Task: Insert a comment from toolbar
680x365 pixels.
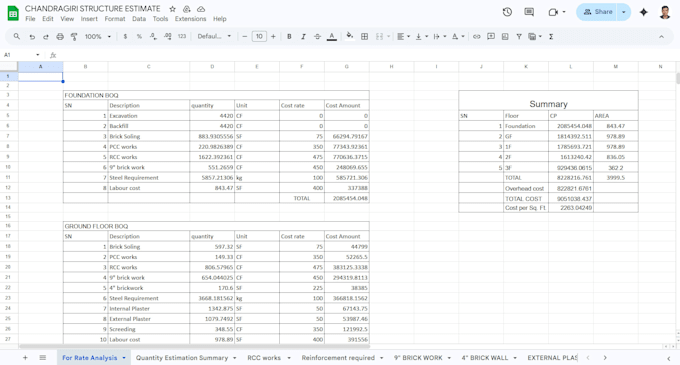Action: click(491, 37)
